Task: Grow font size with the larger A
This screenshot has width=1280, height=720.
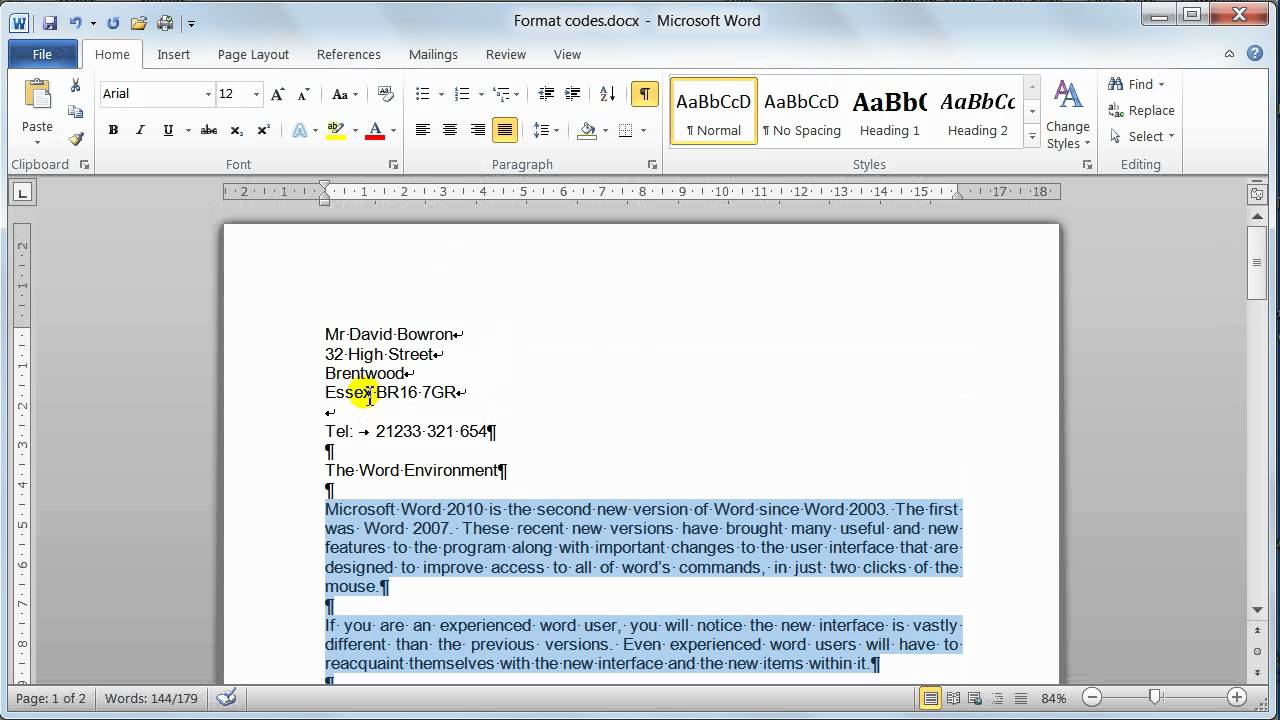Action: click(277, 94)
